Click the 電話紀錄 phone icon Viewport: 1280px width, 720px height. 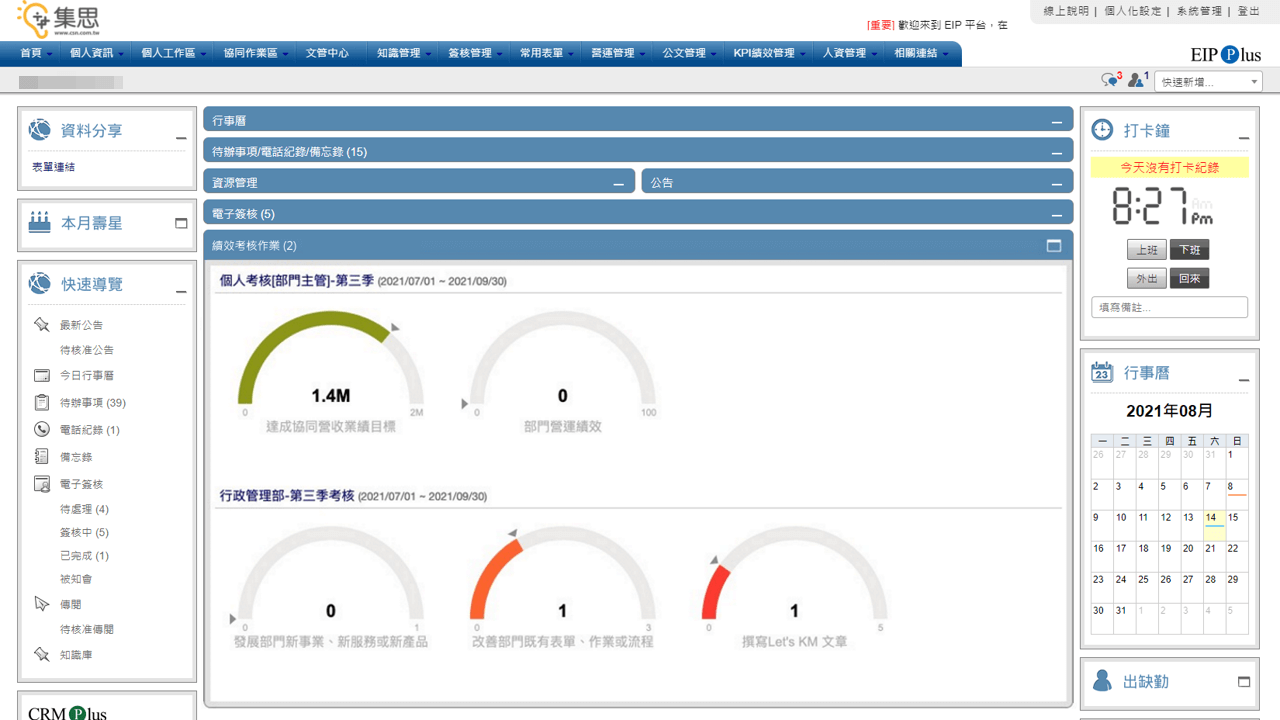tap(41, 430)
